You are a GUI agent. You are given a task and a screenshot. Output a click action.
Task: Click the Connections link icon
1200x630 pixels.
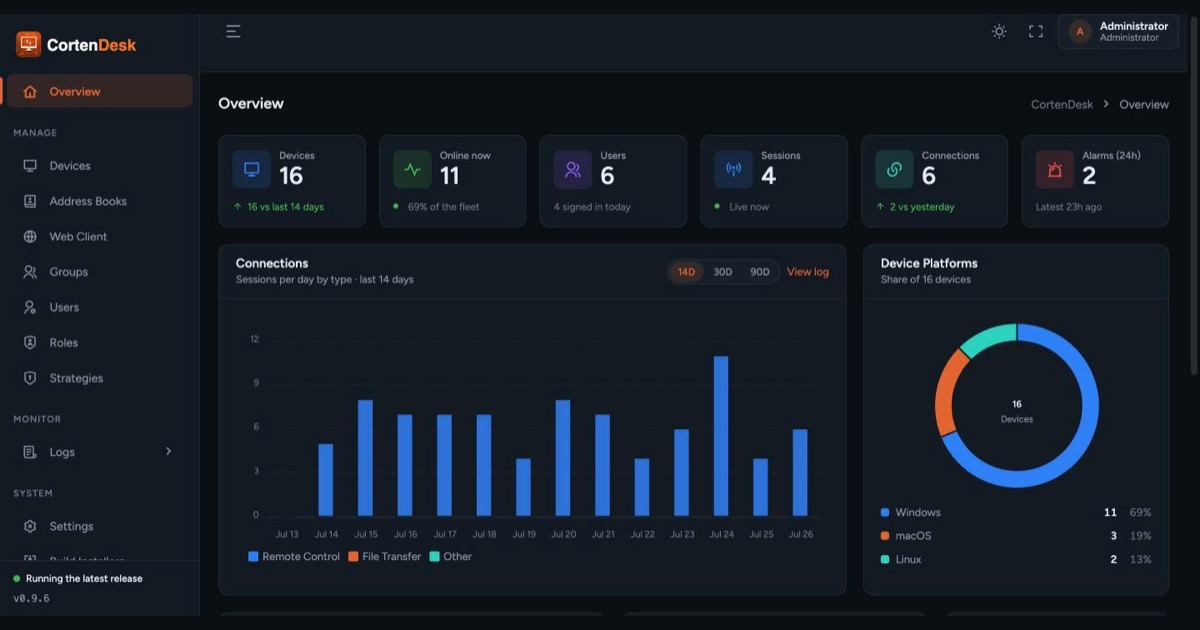[894, 170]
